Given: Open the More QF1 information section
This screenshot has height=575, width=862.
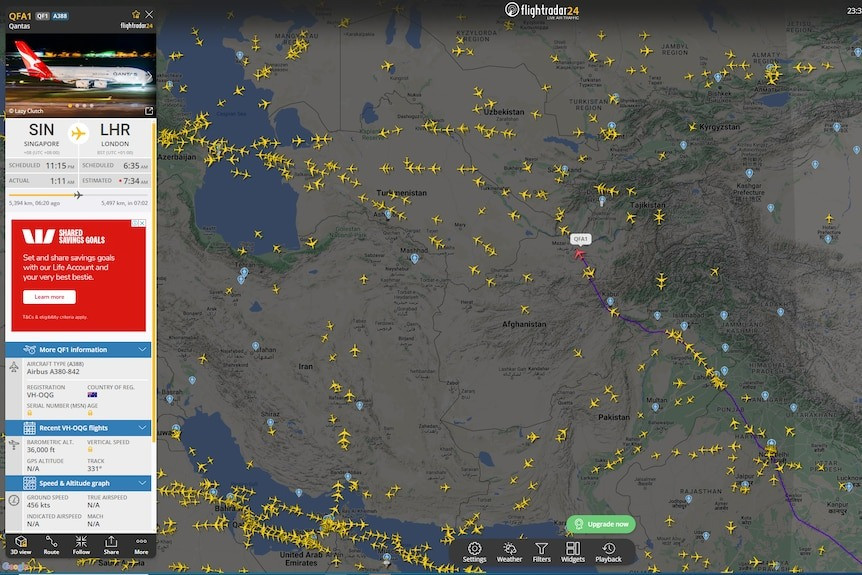Looking at the screenshot, I should (x=78, y=350).
